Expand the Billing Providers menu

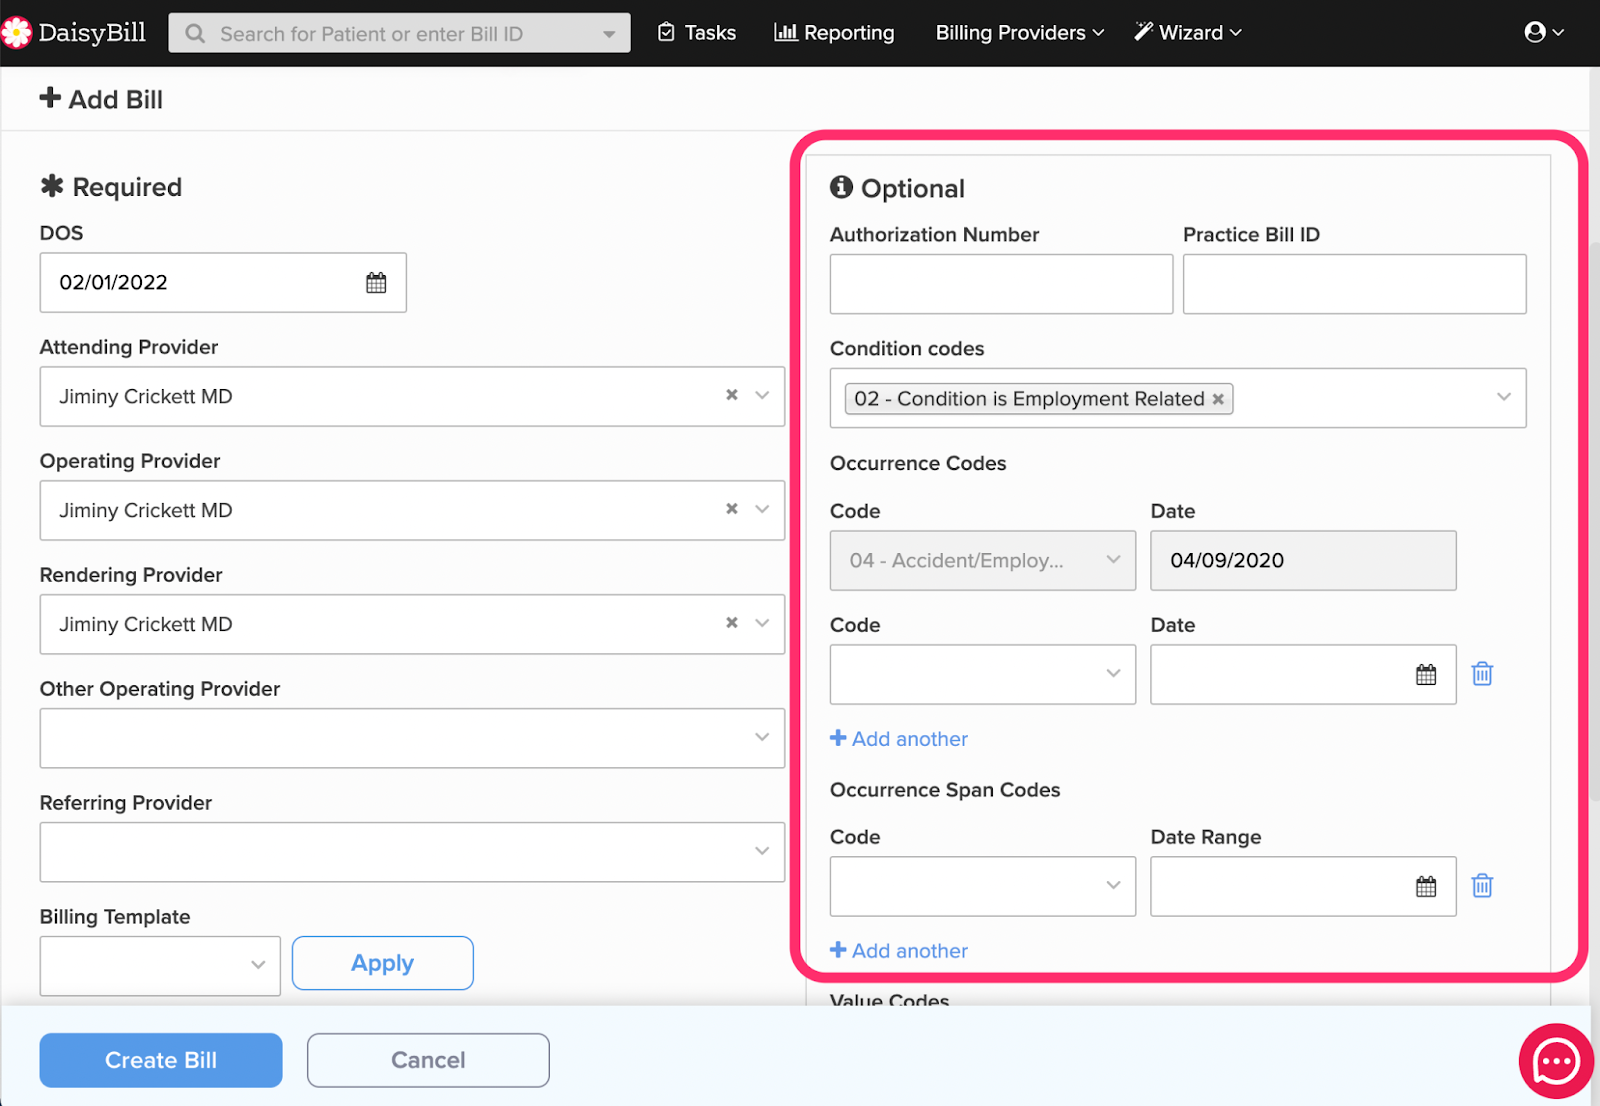click(x=1019, y=33)
